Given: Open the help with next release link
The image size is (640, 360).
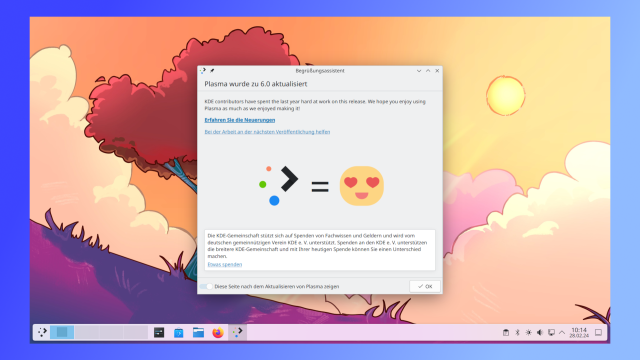Looking at the screenshot, I should 267,132.
